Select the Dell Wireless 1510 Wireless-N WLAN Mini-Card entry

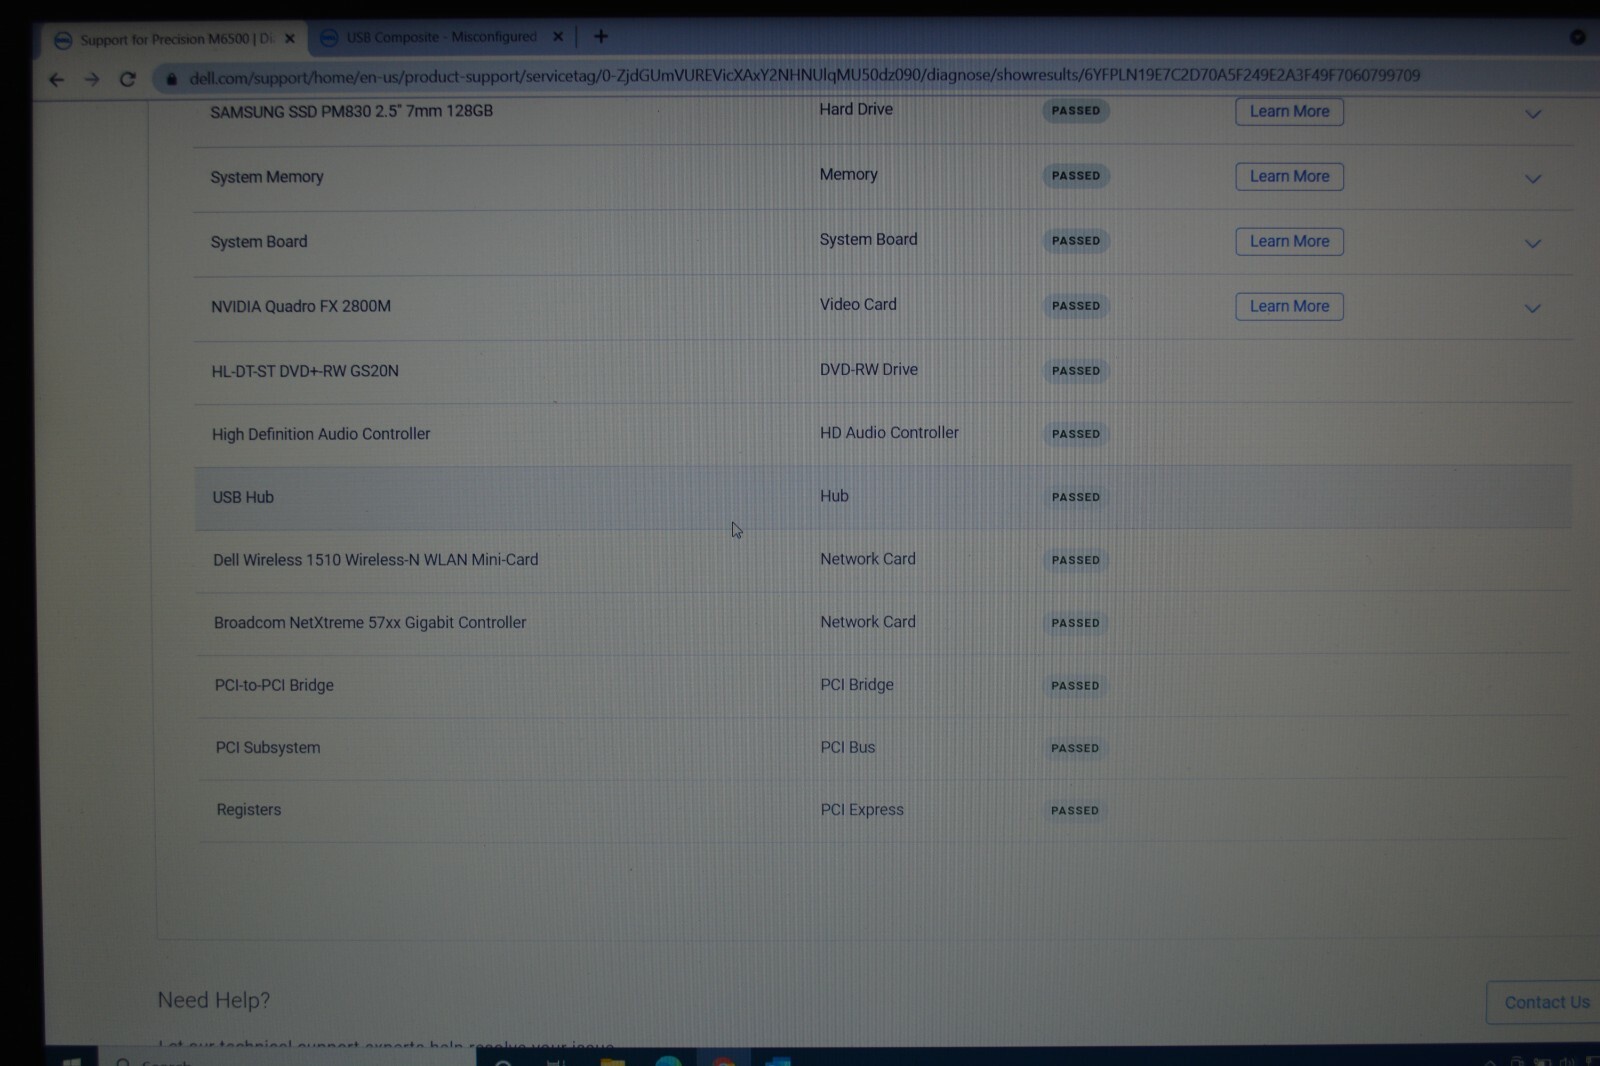[375, 560]
